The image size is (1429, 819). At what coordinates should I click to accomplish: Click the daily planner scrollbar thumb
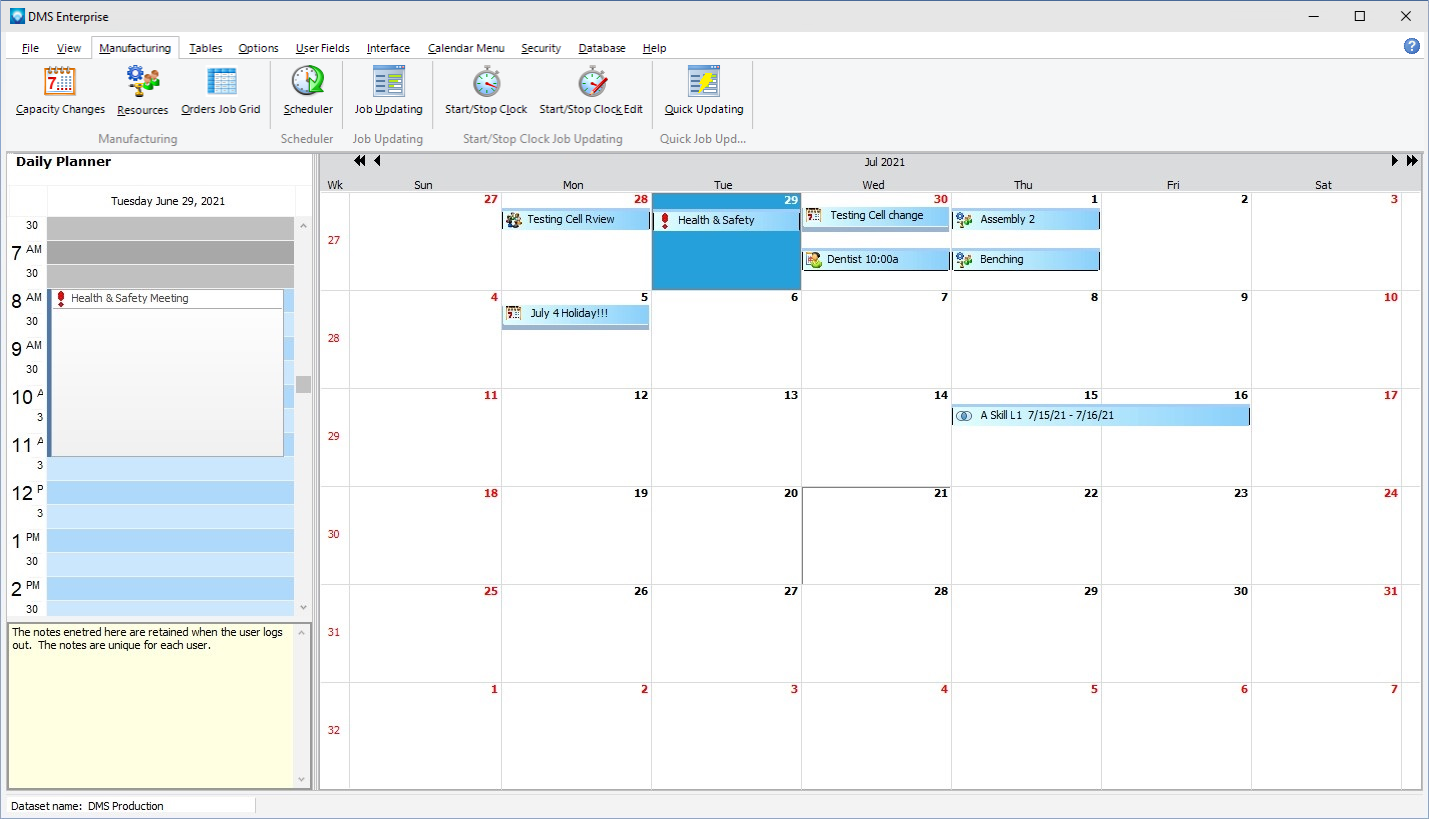click(303, 384)
